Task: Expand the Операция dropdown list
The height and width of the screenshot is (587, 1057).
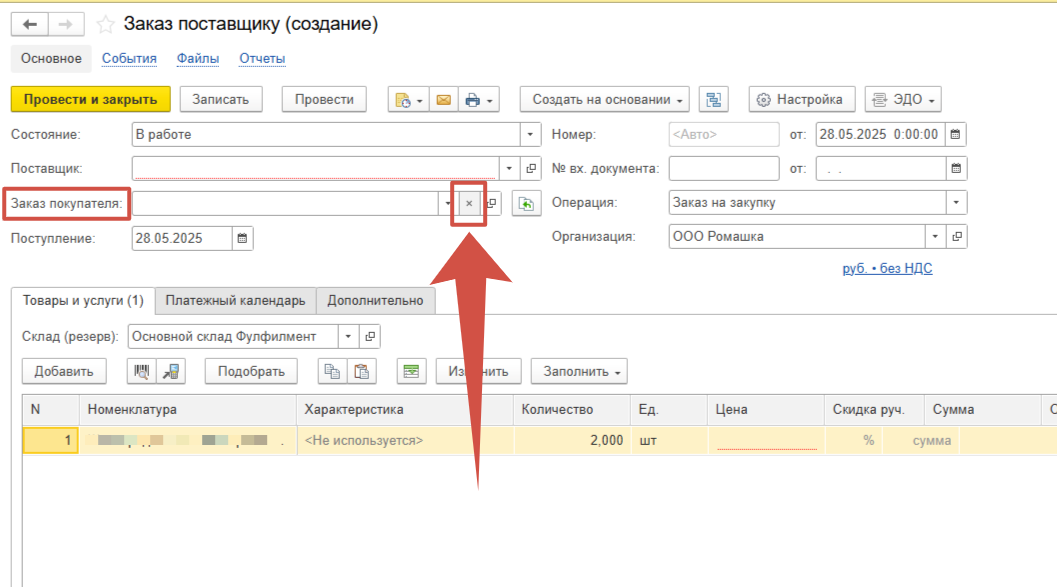Action: tap(957, 203)
